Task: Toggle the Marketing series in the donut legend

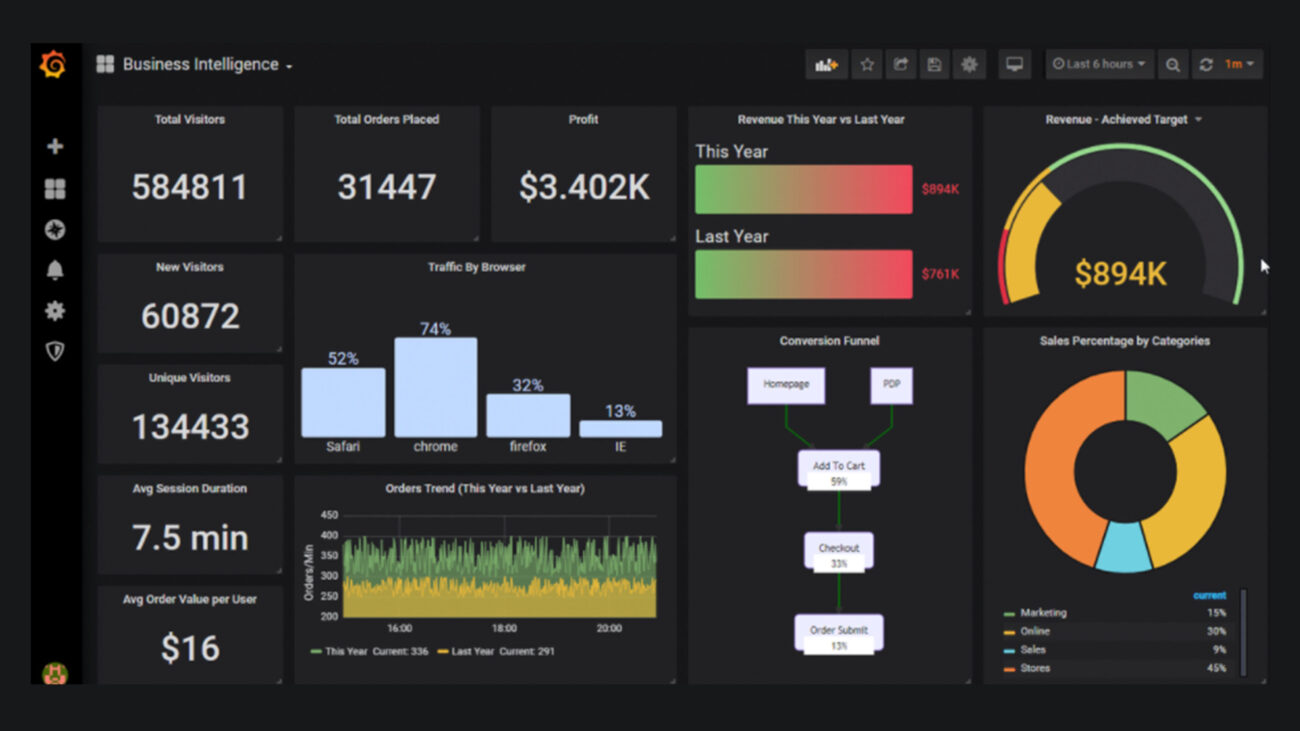Action: pos(1041,612)
